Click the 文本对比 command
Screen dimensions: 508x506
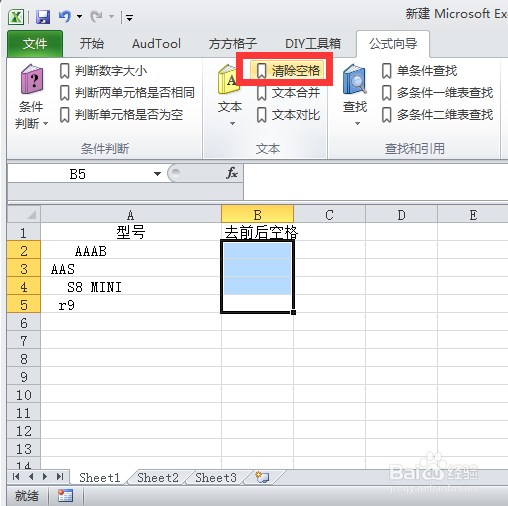pyautogui.click(x=288, y=115)
